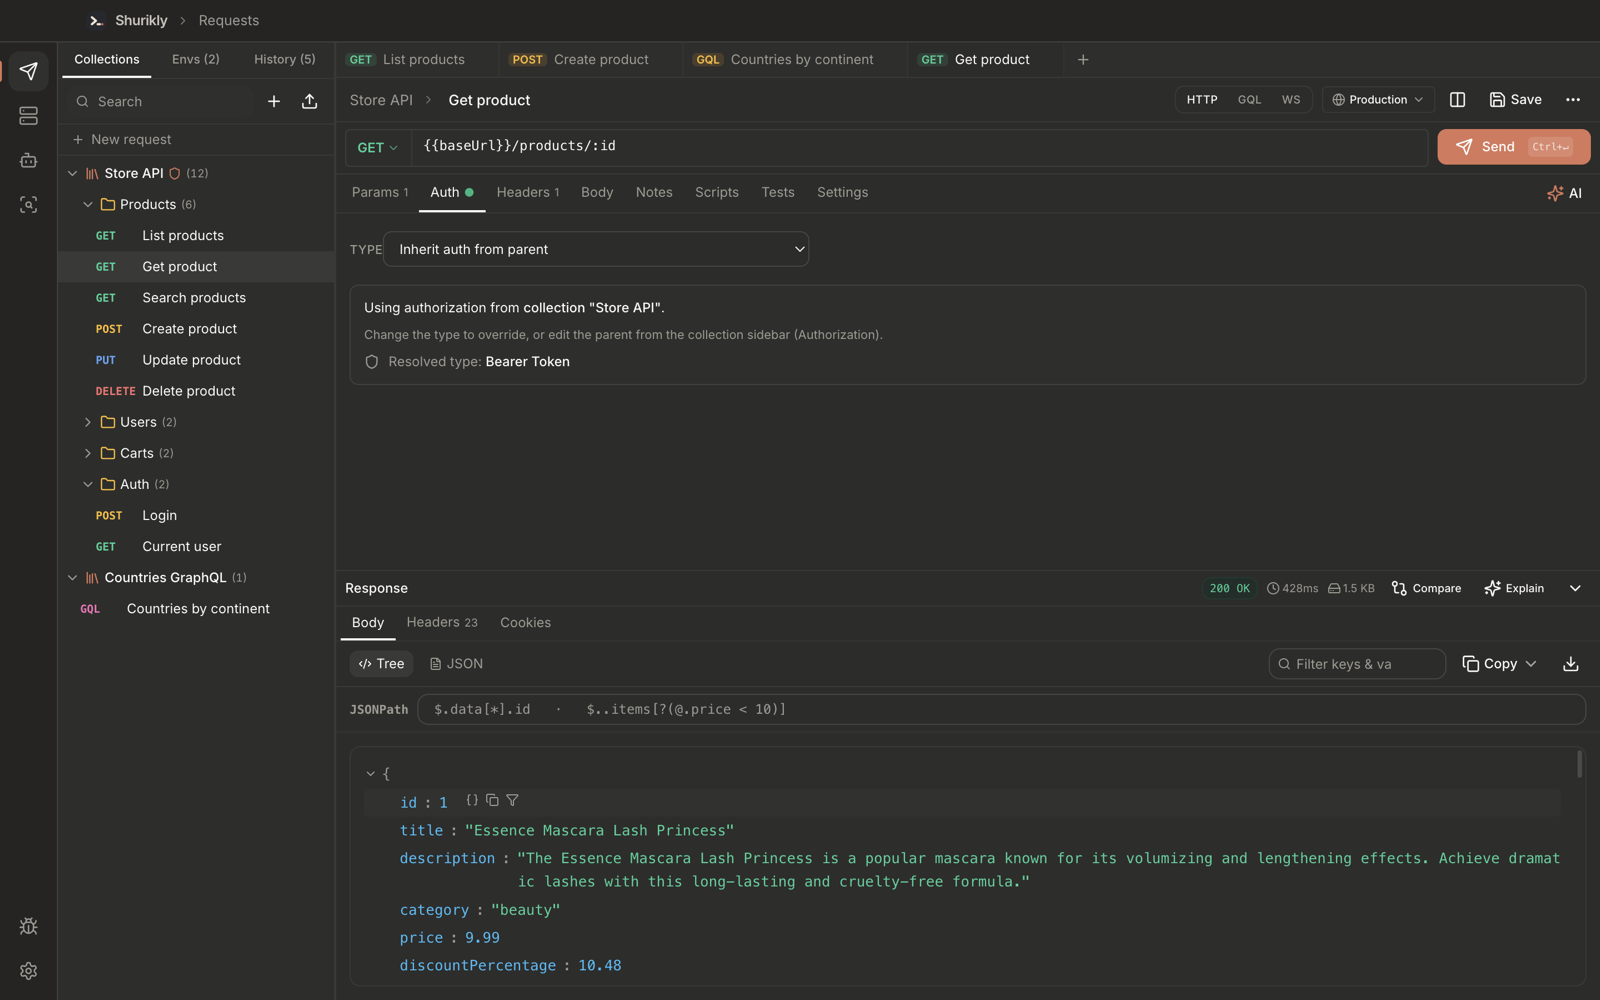The image size is (1600, 1000).
Task: Switch protocol toggle to WS
Action: 1291,100
